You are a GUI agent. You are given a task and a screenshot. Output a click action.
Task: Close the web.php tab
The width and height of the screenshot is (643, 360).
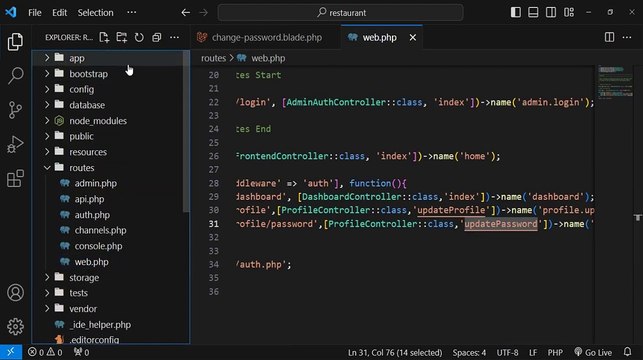coord(413,37)
